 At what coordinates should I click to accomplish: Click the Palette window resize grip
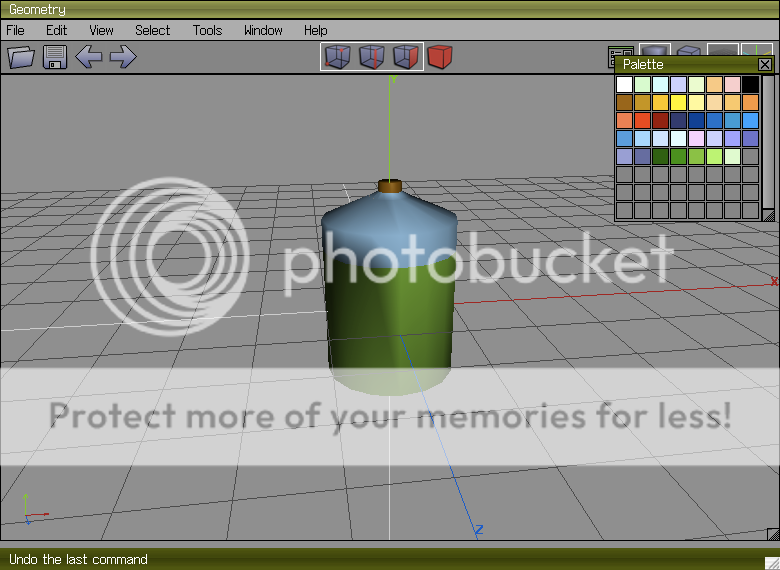point(769,215)
